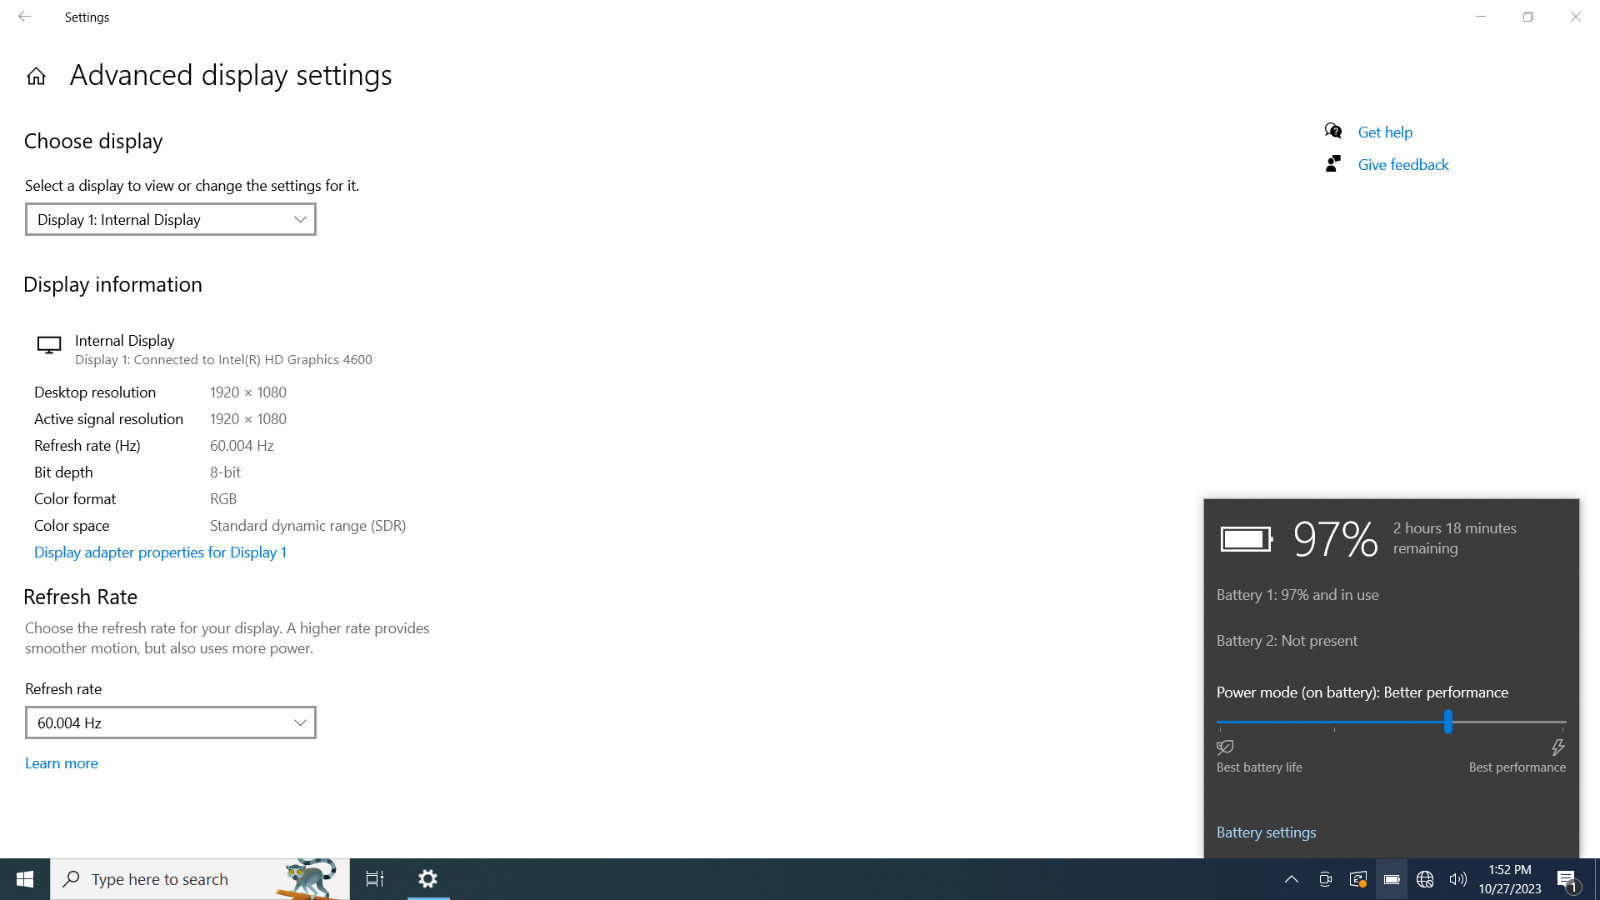Click the '8-bit' bit depth value
This screenshot has width=1600, height=900.
click(x=225, y=472)
